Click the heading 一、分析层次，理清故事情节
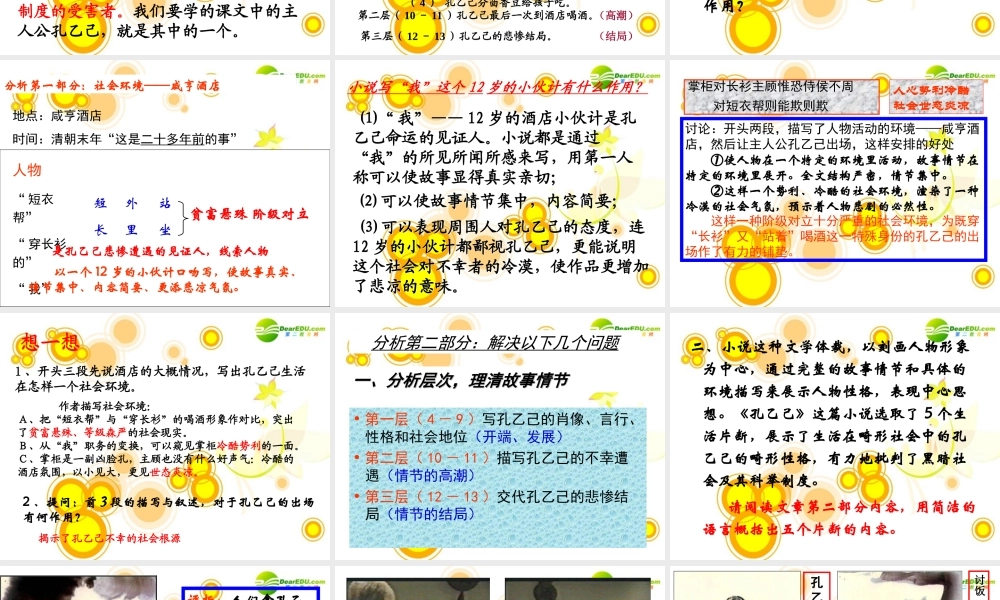 (461, 381)
